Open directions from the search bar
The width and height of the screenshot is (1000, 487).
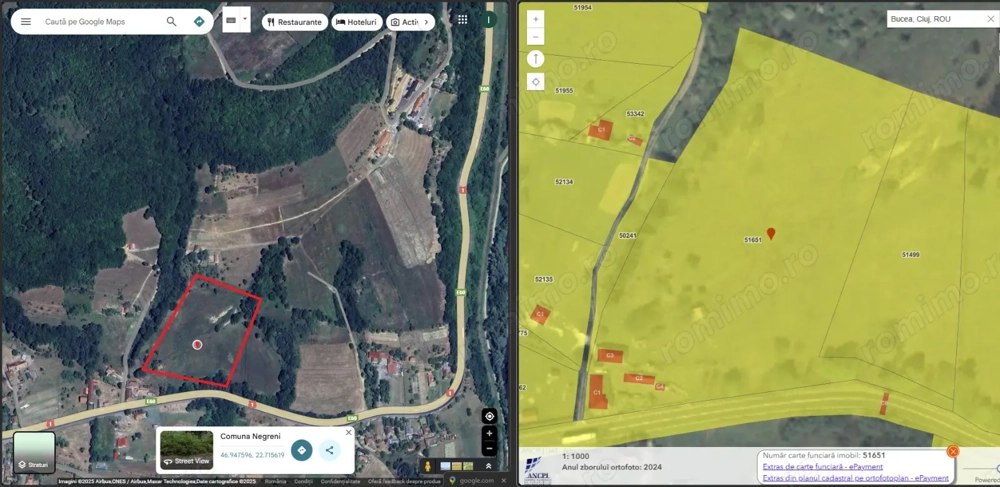click(x=199, y=21)
